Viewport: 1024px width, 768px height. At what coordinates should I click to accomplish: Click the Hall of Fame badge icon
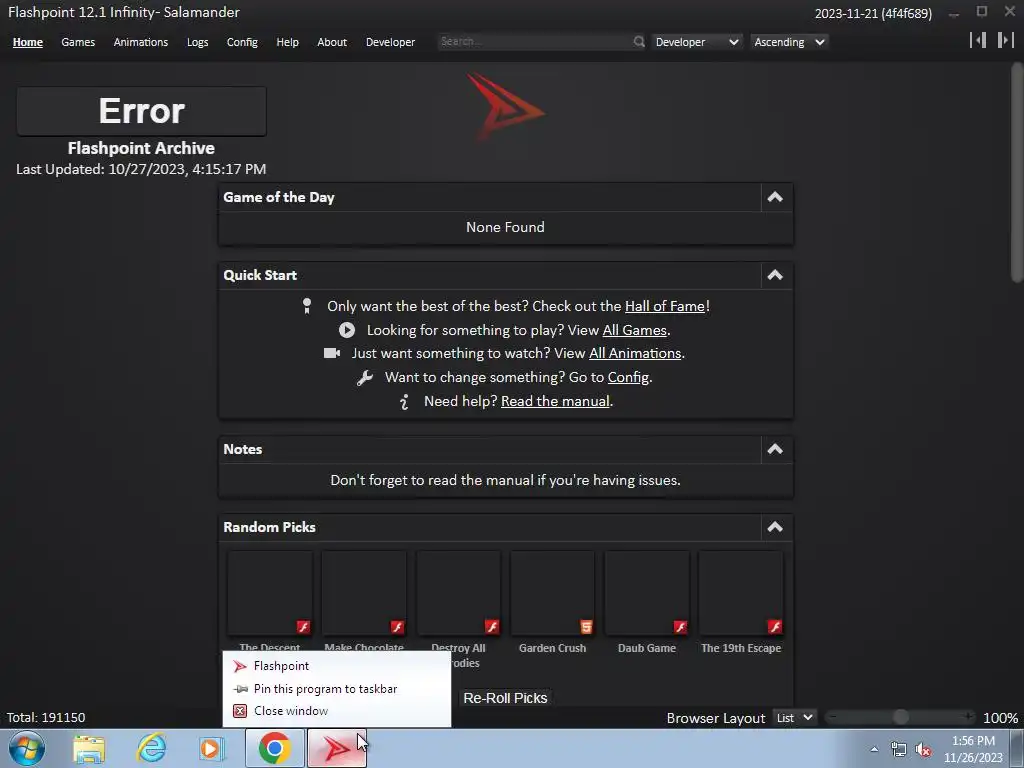(307, 306)
